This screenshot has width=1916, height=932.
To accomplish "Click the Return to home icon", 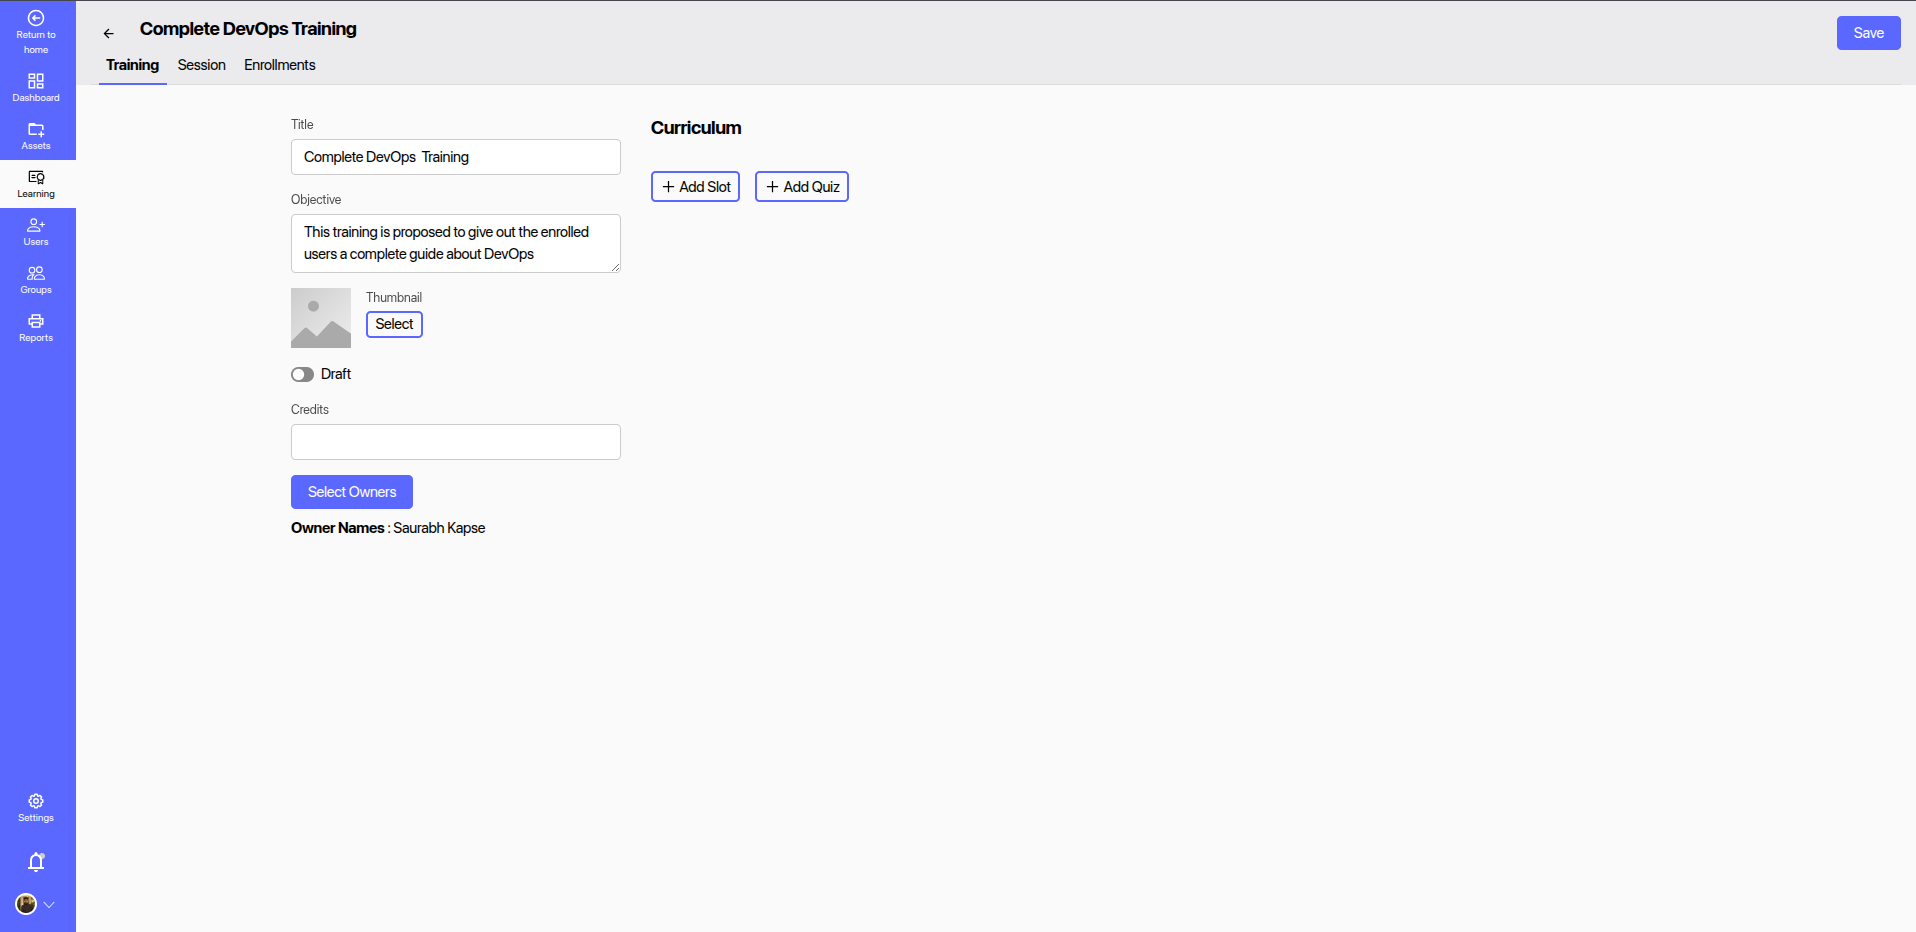I will coord(36,19).
